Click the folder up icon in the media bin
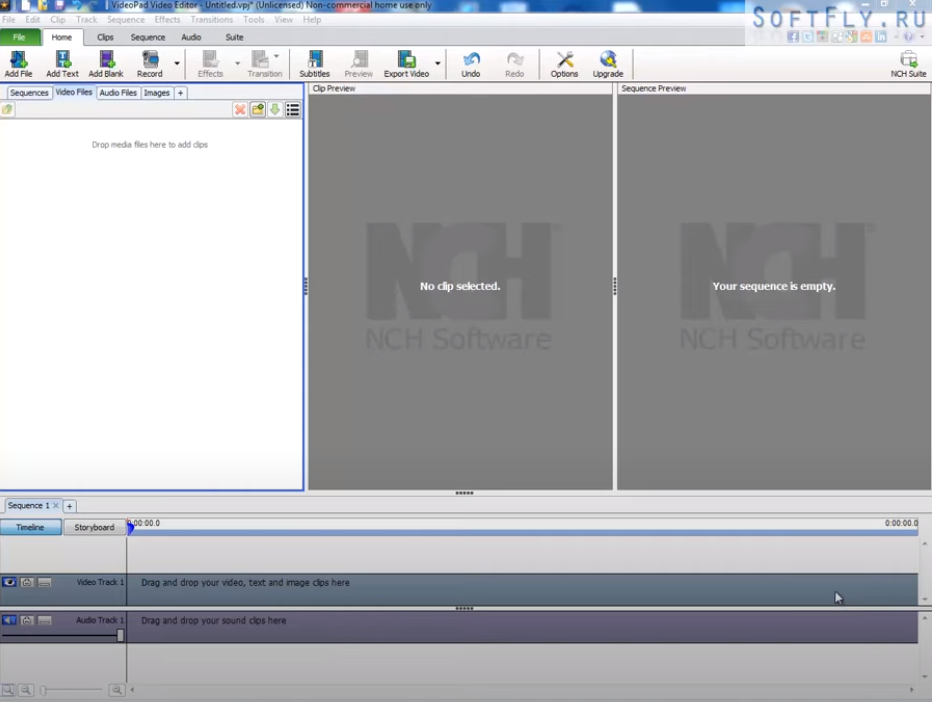 click(x=7, y=109)
